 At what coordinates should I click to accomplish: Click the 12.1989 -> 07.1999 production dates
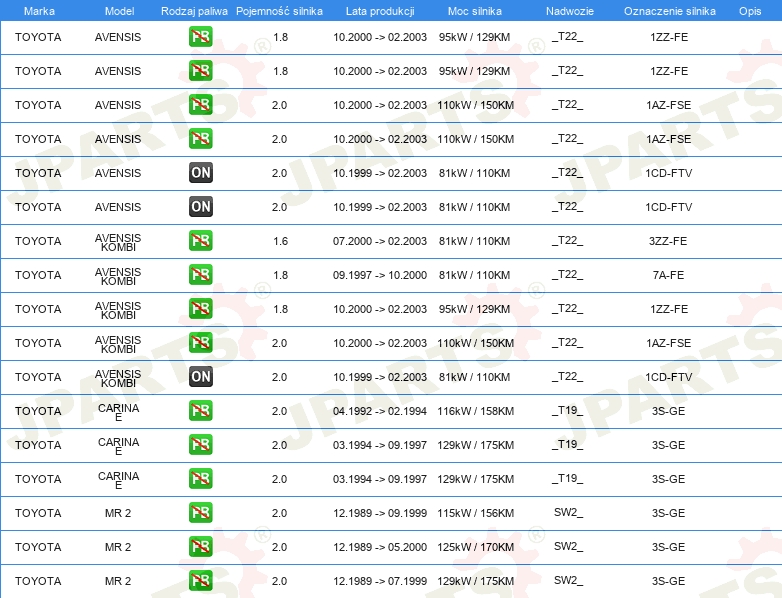tap(380, 581)
